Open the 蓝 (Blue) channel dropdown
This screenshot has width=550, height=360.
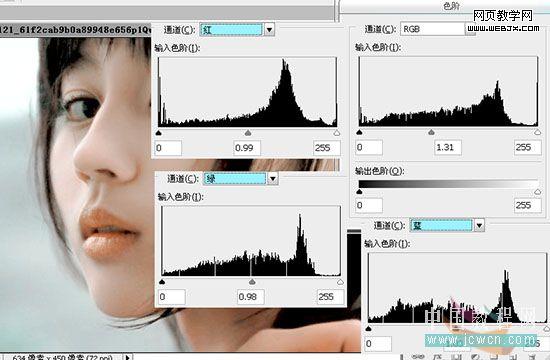click(x=479, y=225)
